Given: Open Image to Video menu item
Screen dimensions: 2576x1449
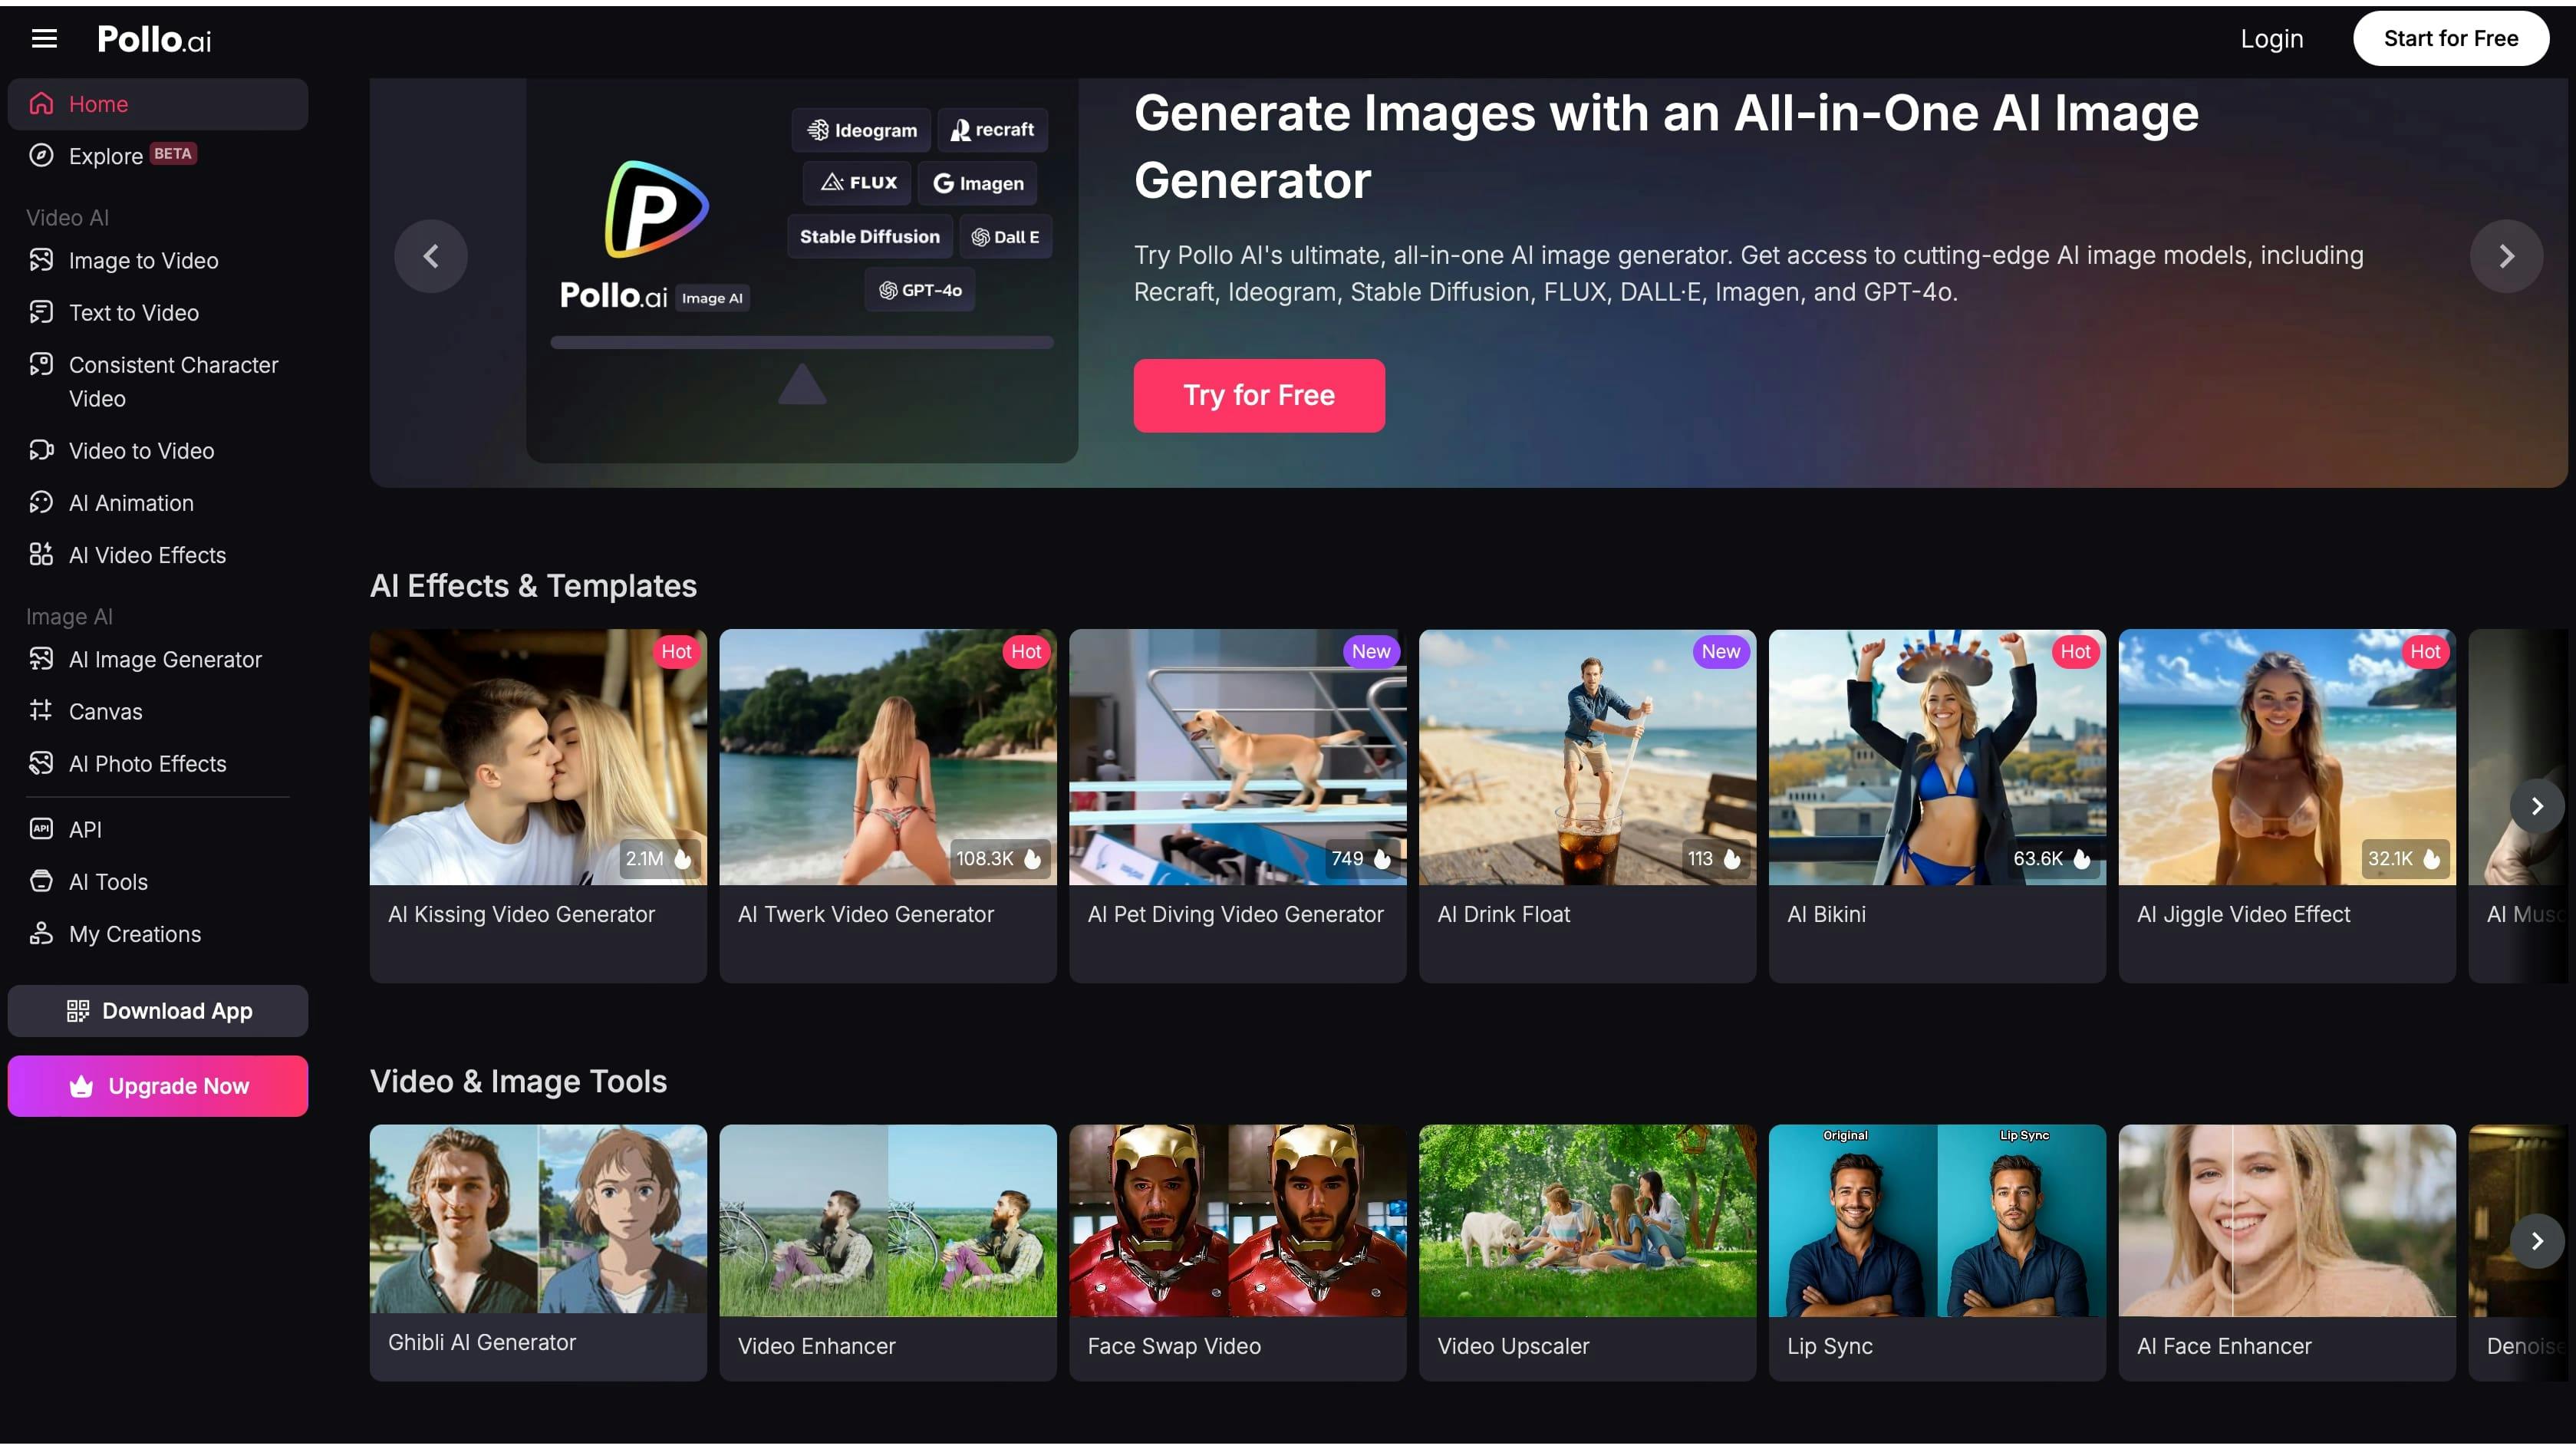Looking at the screenshot, I should tap(143, 261).
